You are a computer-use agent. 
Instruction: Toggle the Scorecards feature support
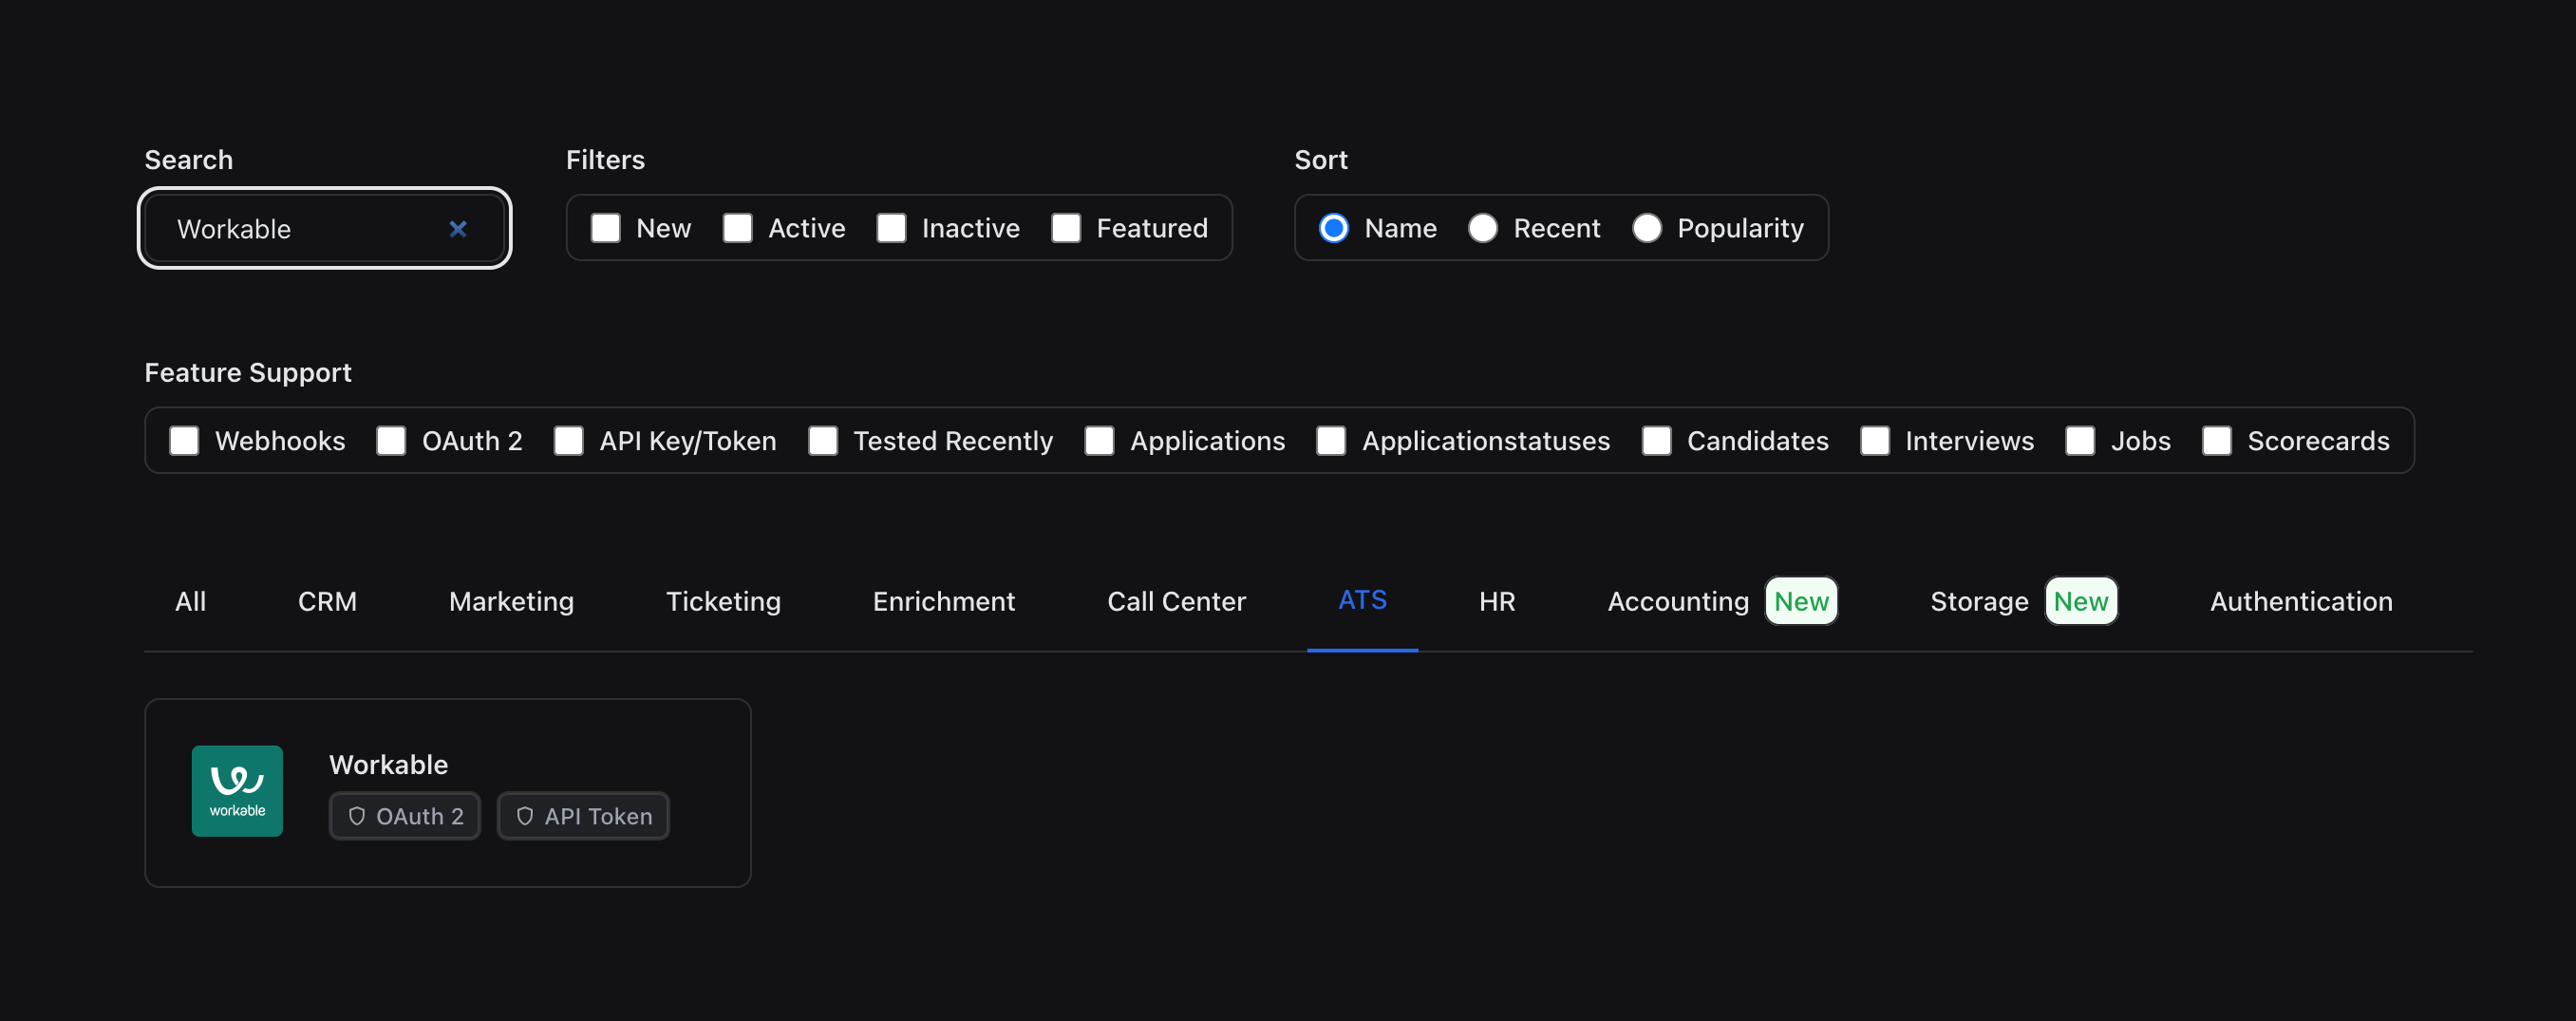[2217, 440]
